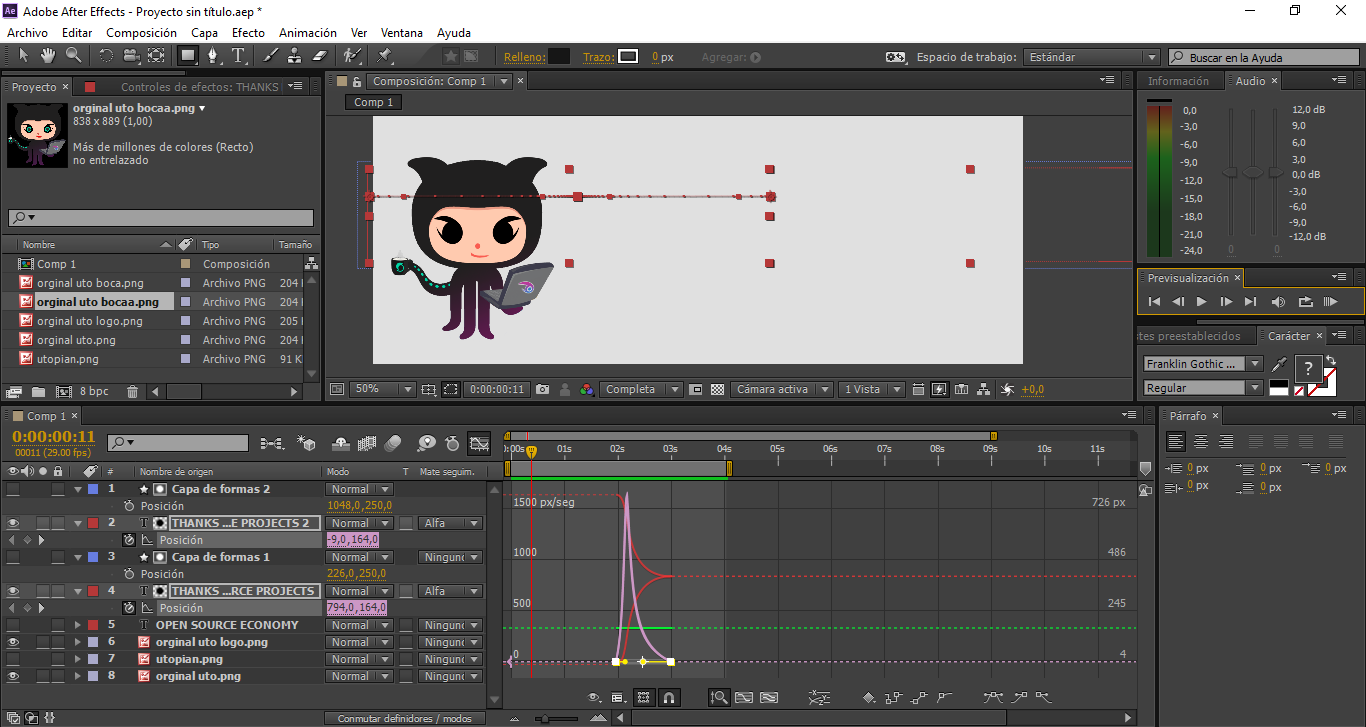Click Conmutar definidores / modos button
The width and height of the screenshot is (1366, 727).
point(405,718)
